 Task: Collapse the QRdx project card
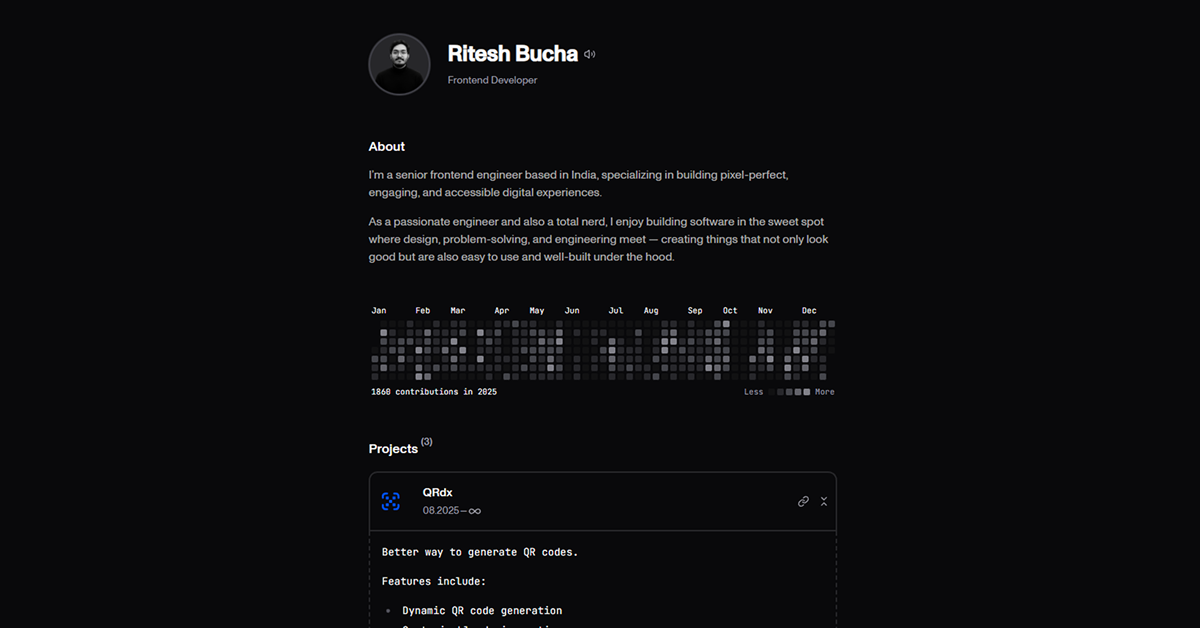click(x=823, y=501)
